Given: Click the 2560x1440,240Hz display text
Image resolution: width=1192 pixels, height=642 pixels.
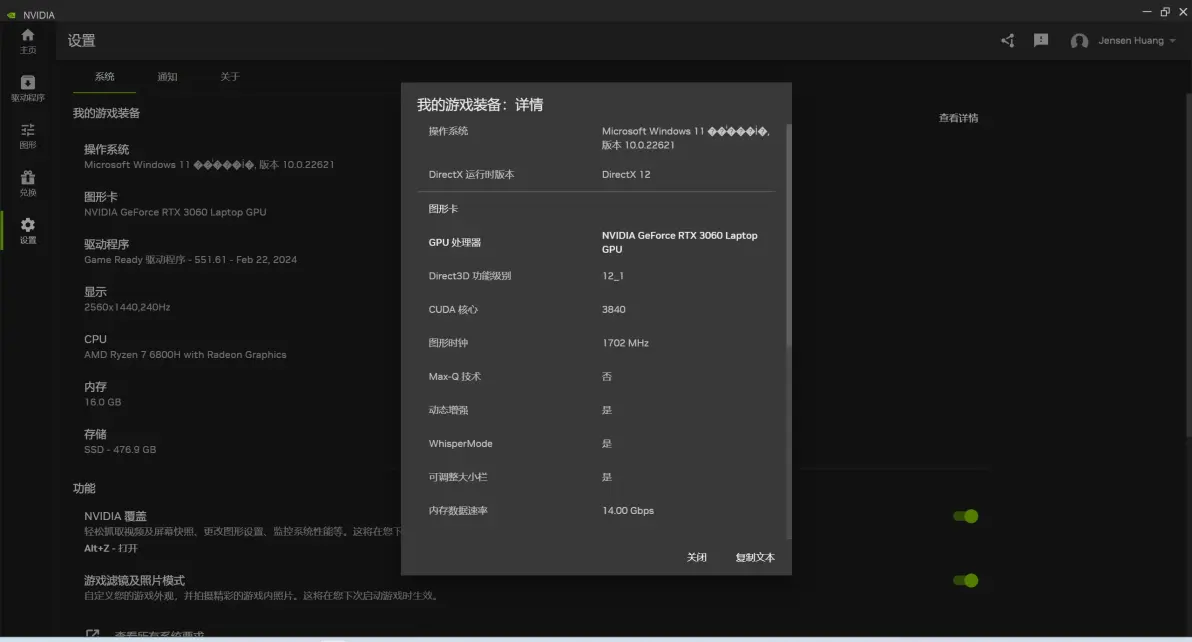Looking at the screenshot, I should (x=127, y=307).
